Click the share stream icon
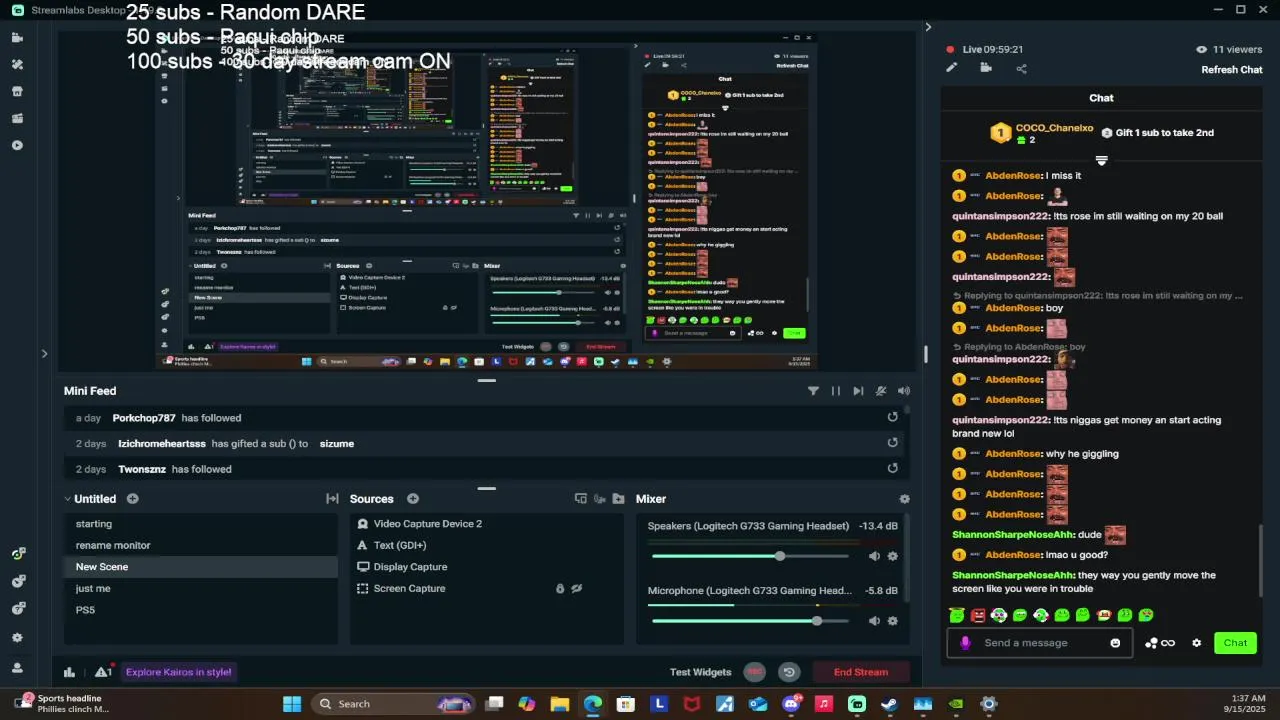Viewport: 1280px width, 720px height. tap(1021, 69)
